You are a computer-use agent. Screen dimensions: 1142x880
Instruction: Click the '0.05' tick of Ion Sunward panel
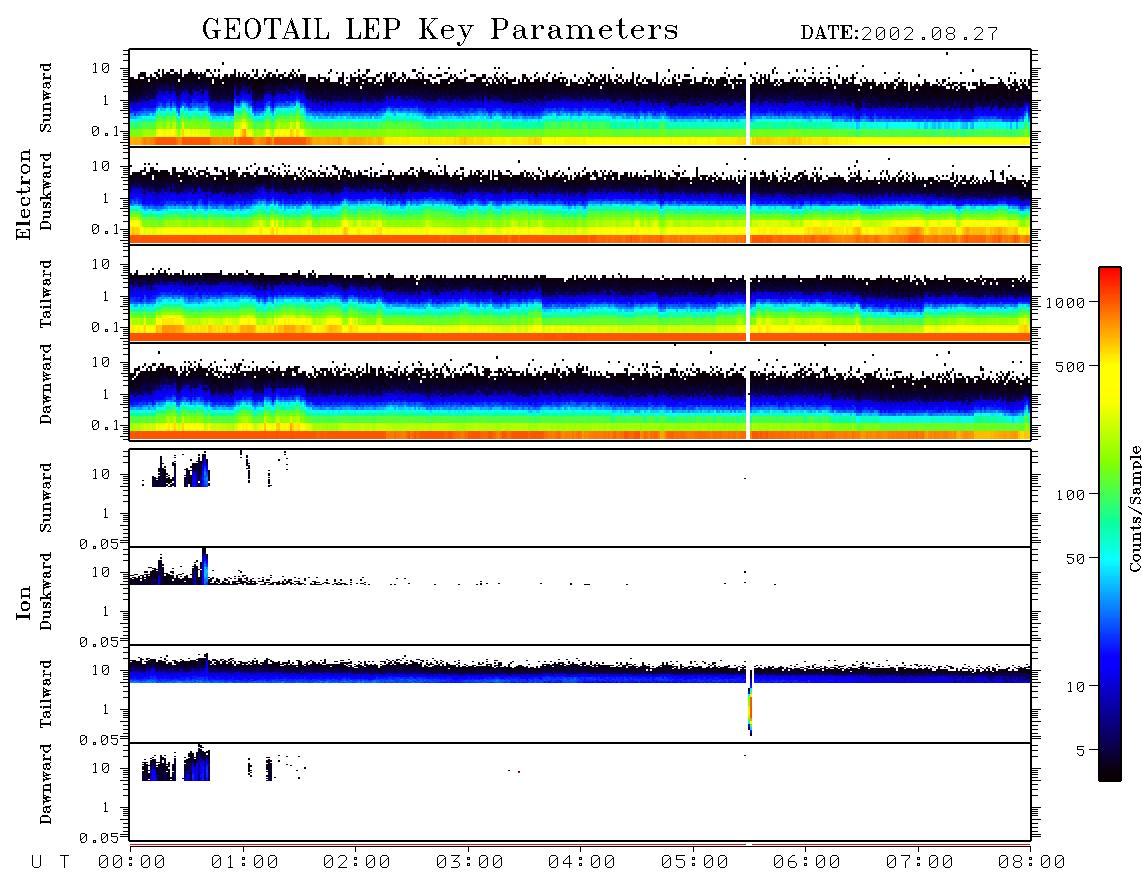tap(98, 544)
